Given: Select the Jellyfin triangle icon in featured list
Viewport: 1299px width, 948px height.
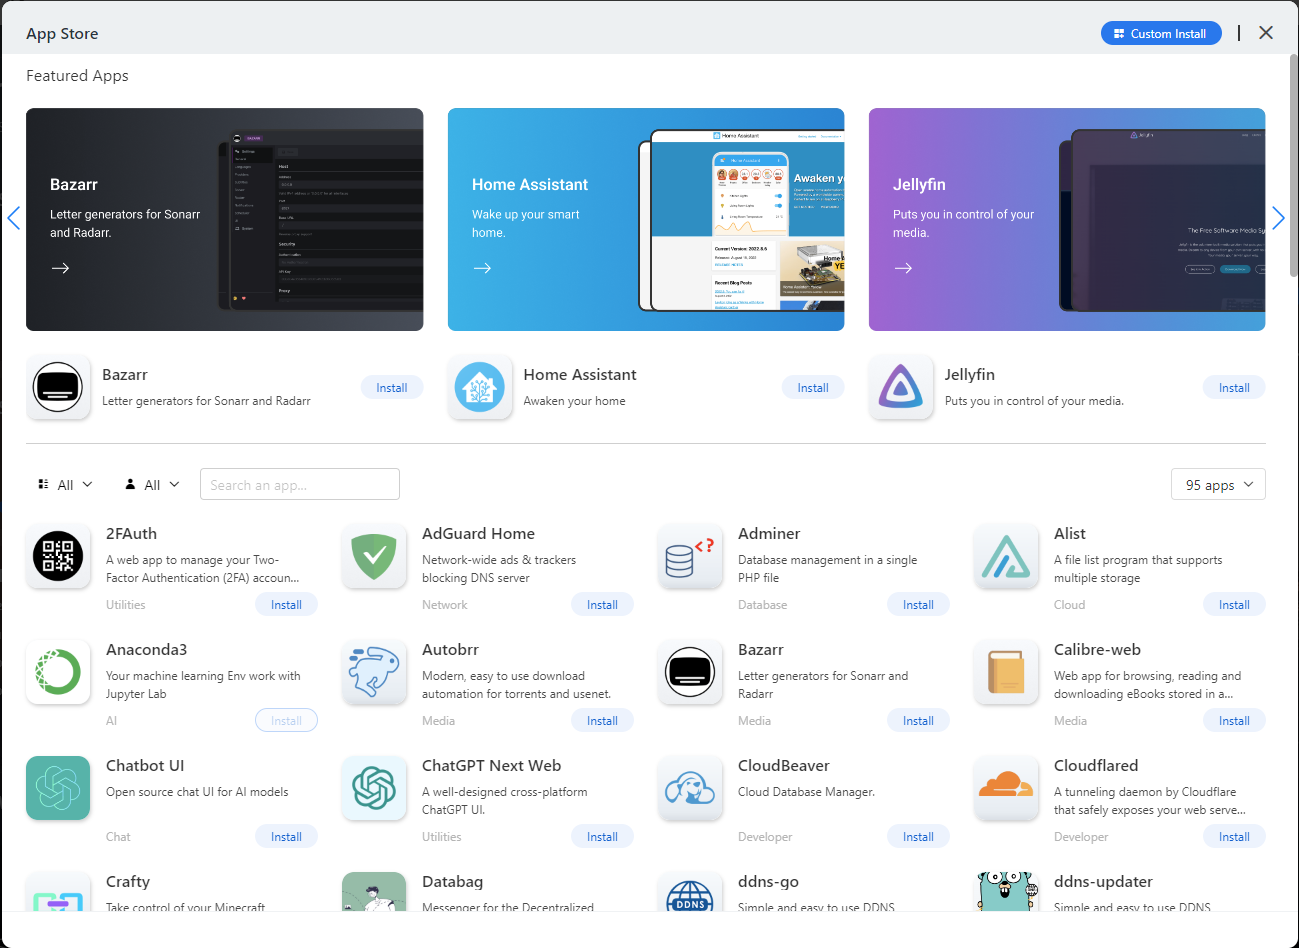Looking at the screenshot, I should [901, 388].
